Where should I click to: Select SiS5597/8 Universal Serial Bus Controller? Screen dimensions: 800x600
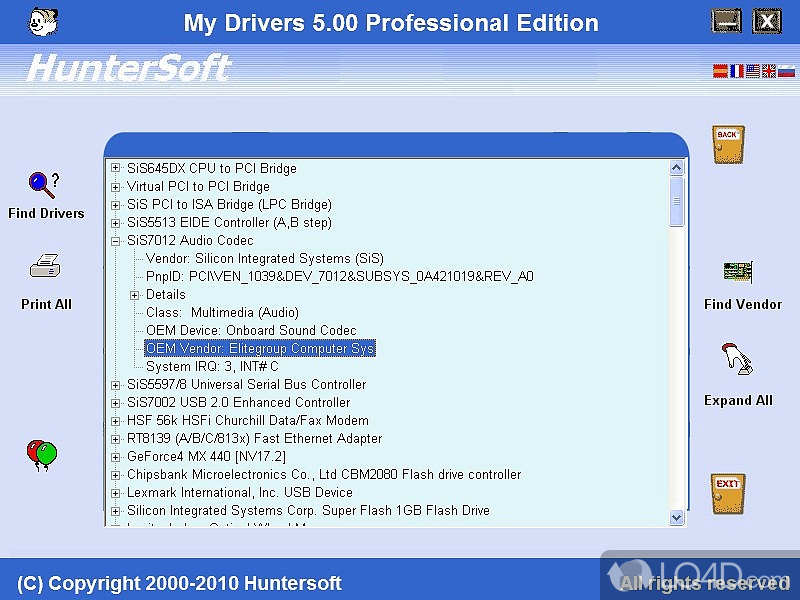pos(246,384)
